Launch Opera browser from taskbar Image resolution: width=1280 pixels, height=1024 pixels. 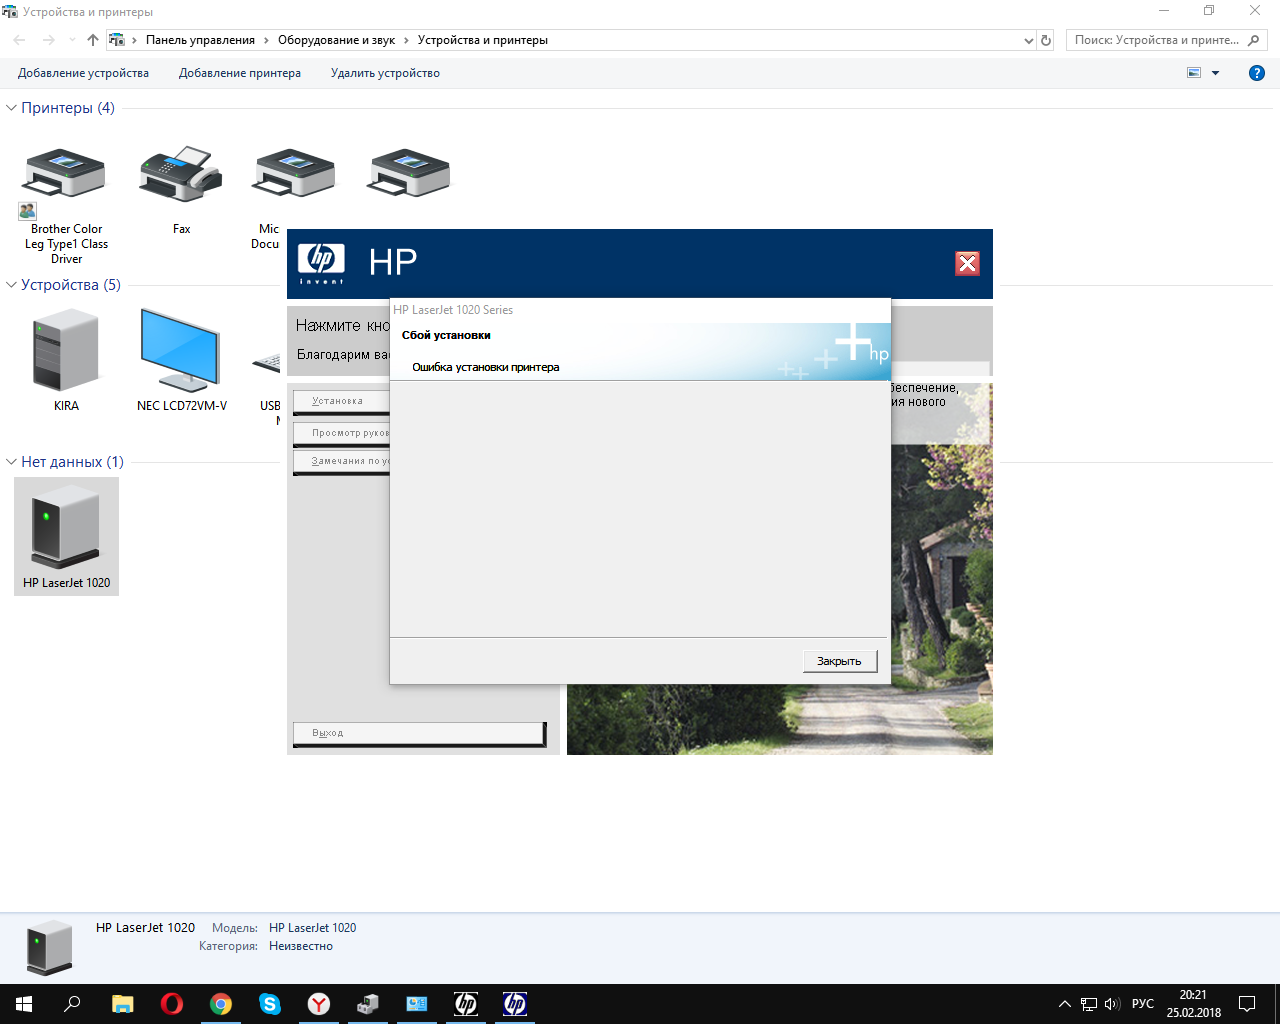pos(172,1004)
